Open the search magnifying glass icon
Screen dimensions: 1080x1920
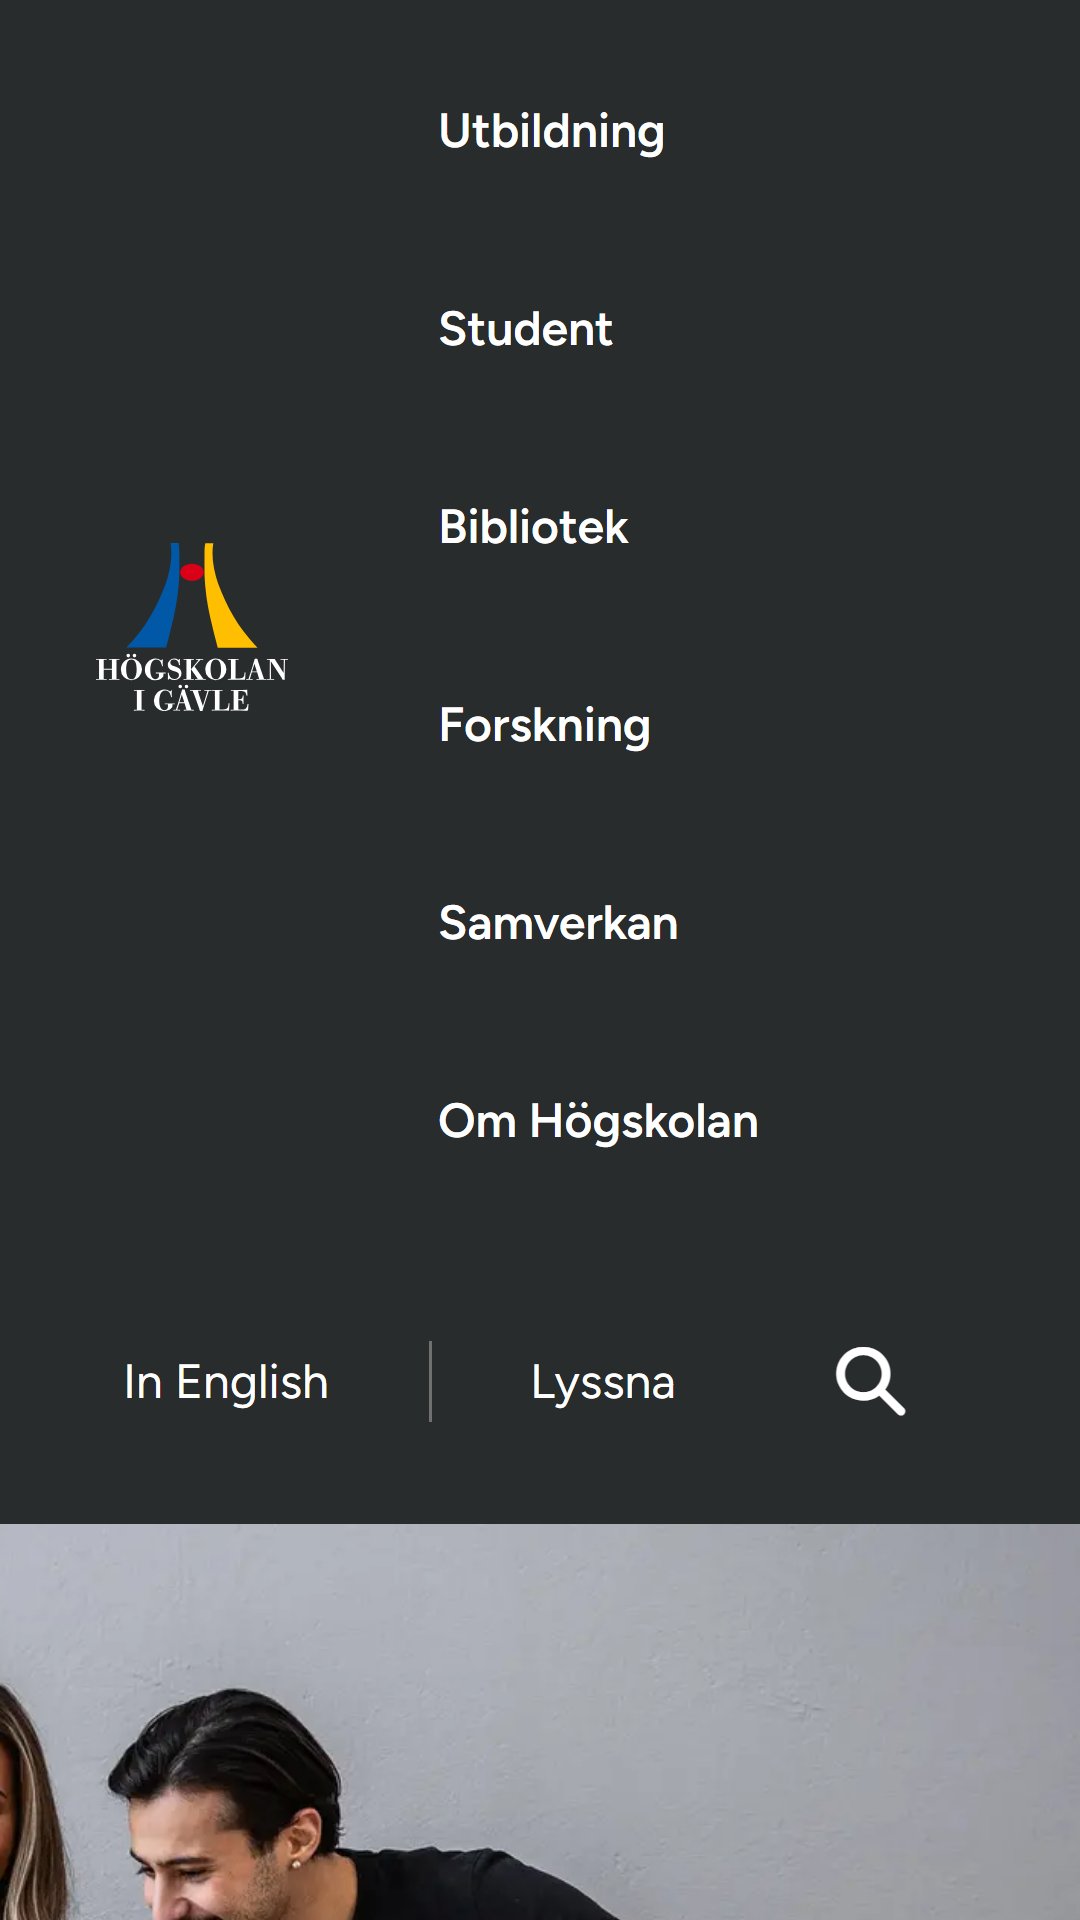(x=870, y=1381)
